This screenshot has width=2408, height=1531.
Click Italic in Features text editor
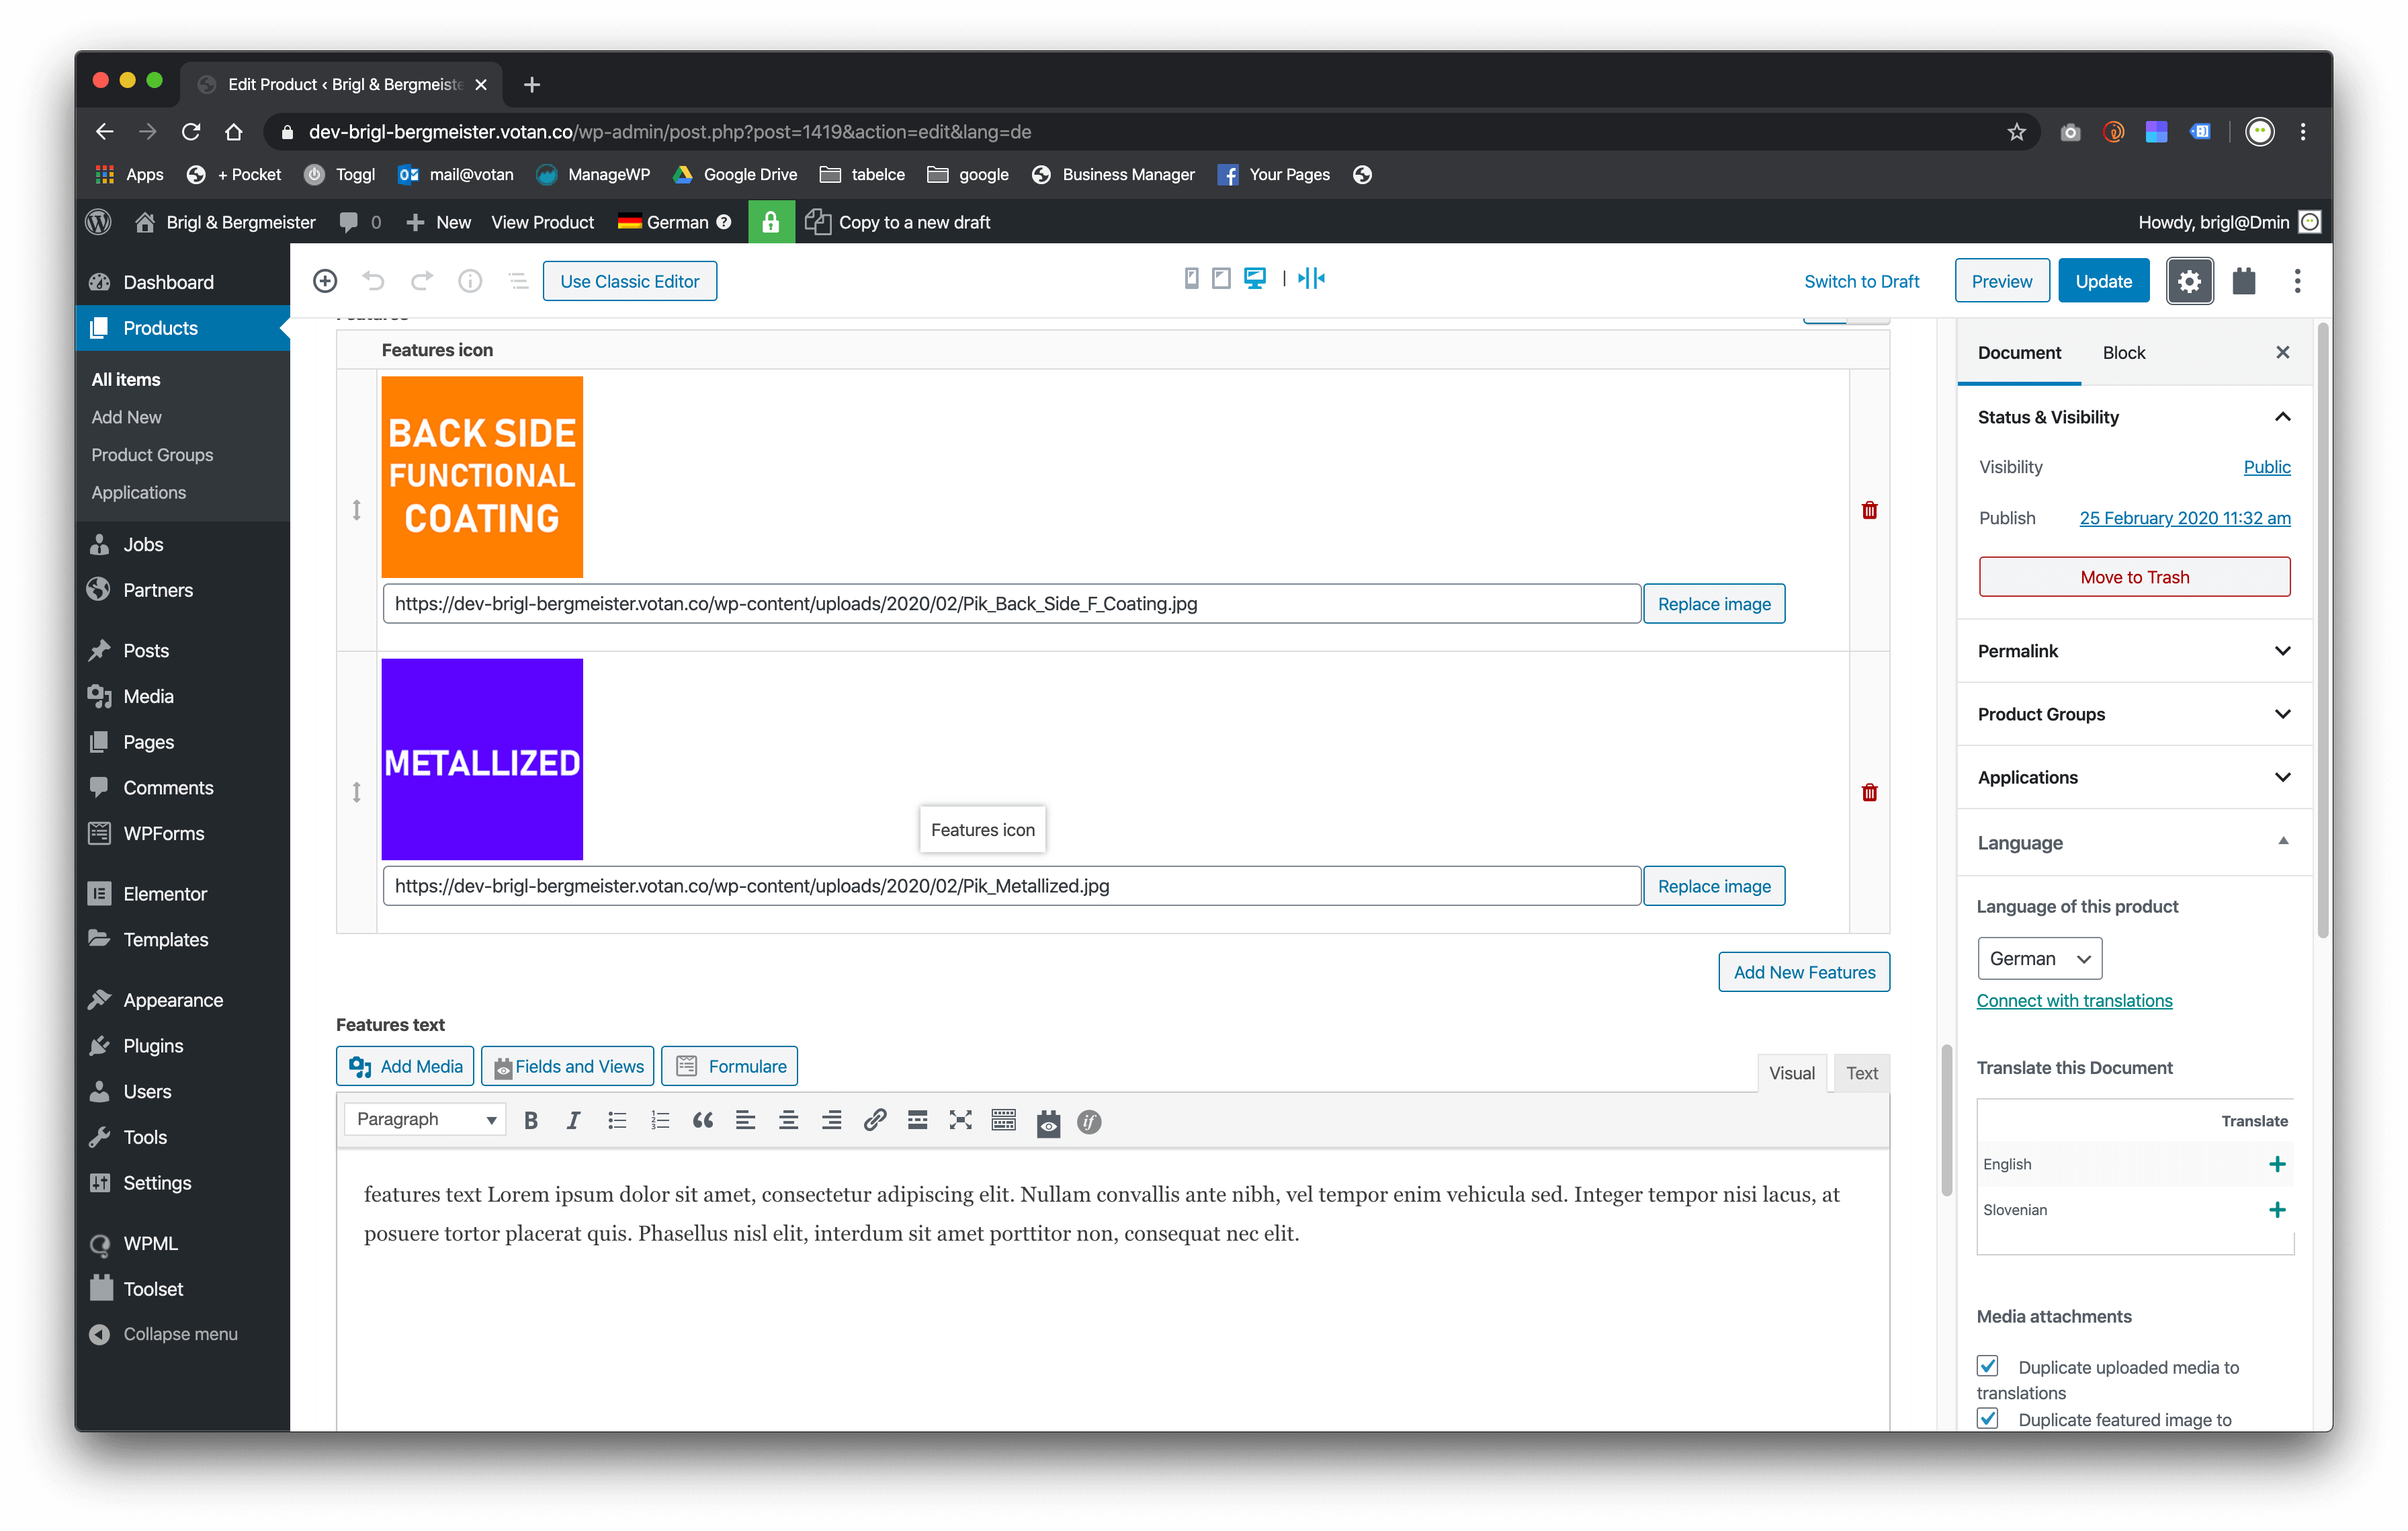coord(573,1121)
